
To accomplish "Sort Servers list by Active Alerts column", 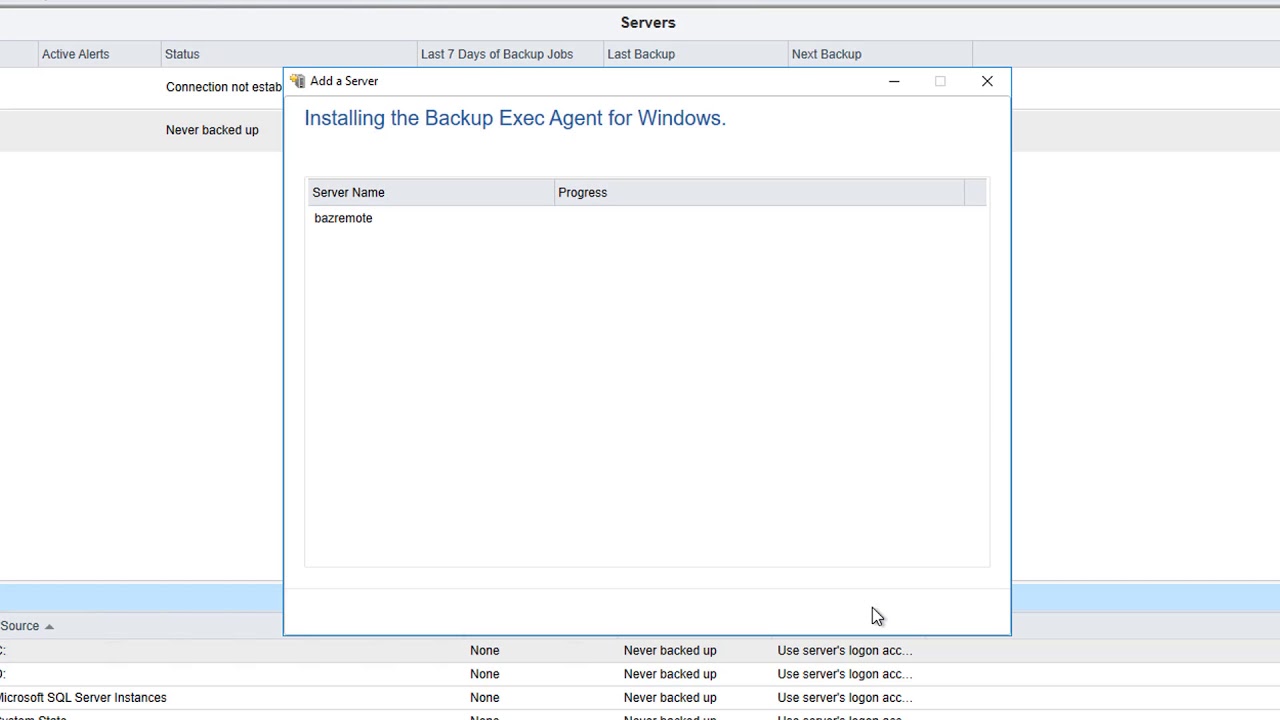I will (98, 54).
